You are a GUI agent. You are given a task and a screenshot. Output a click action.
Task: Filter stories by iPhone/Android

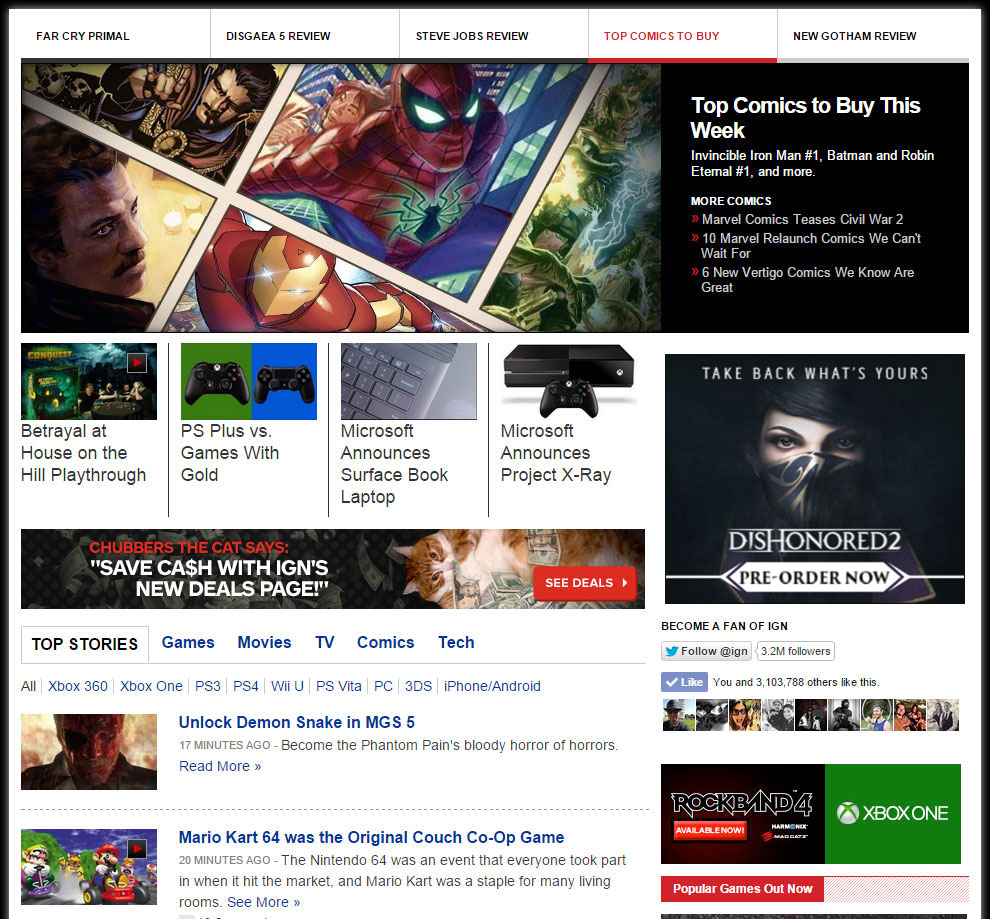492,686
